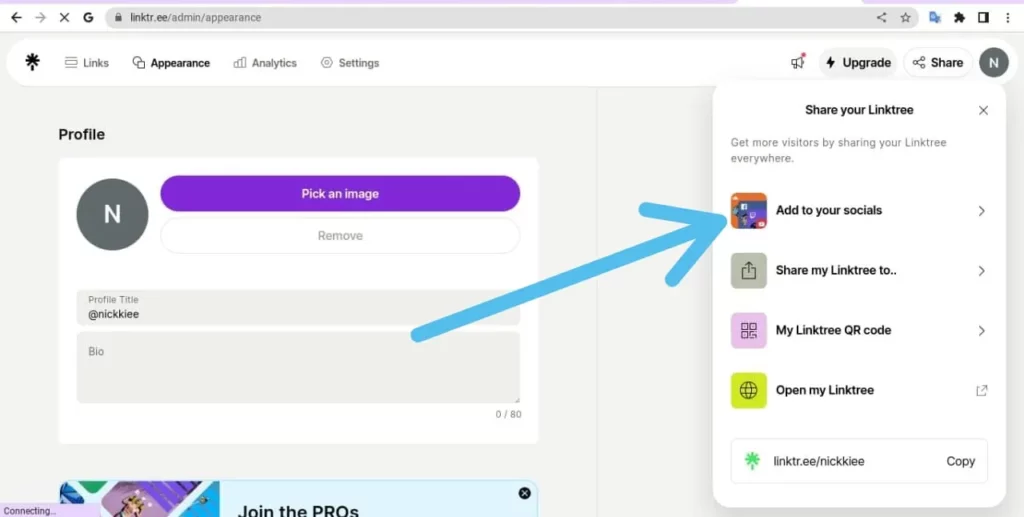The width and height of the screenshot is (1024, 517).
Task: Stop page loading with X button
Action: 64,18
